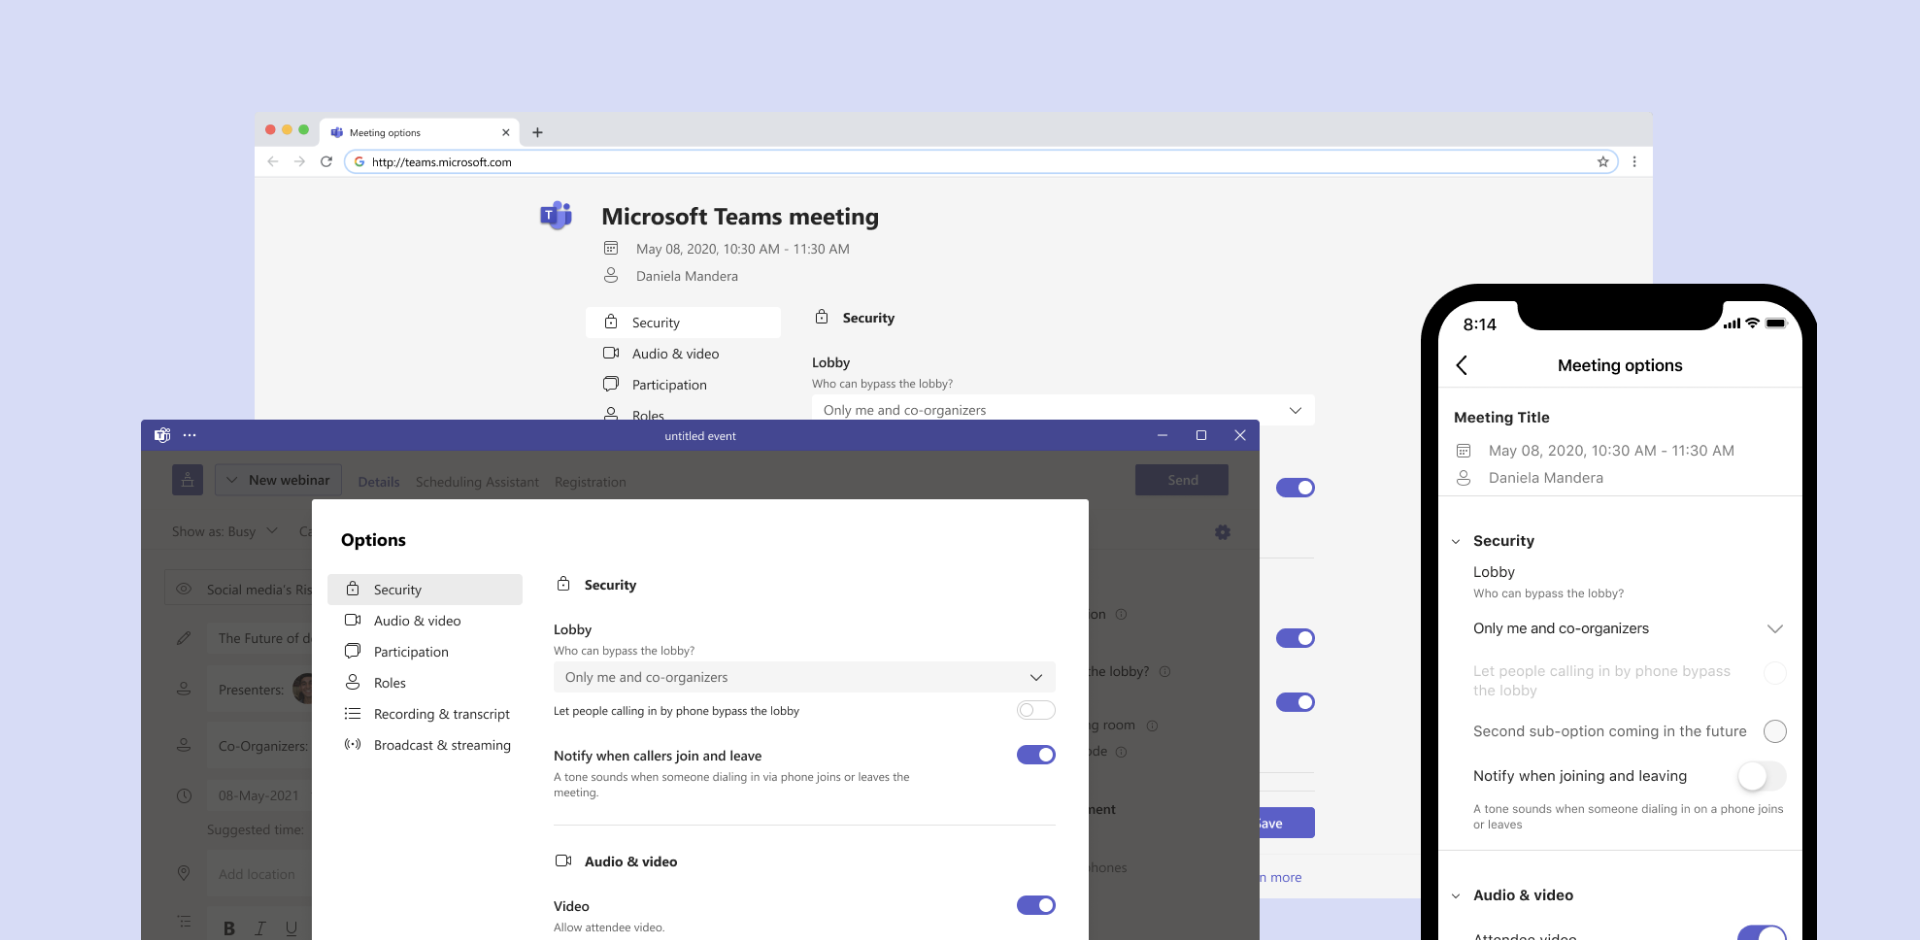Open the New webinar dropdown
This screenshot has width=1920, height=940.
[x=278, y=480]
